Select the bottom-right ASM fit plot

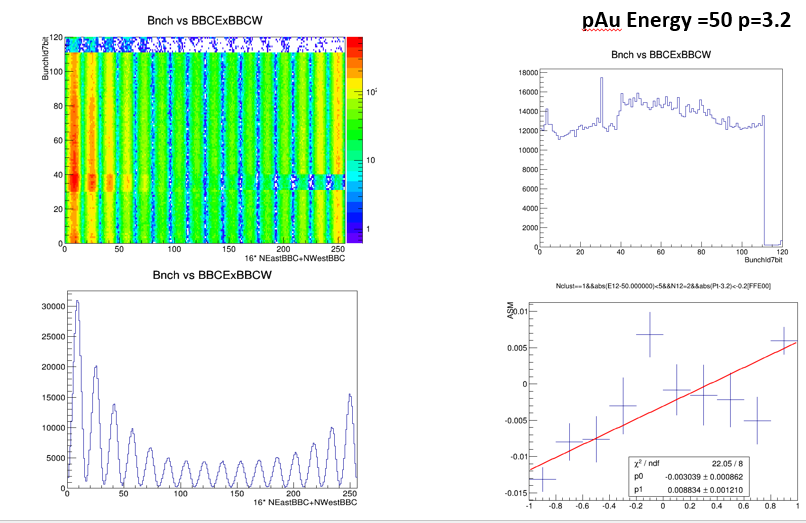coord(663,401)
